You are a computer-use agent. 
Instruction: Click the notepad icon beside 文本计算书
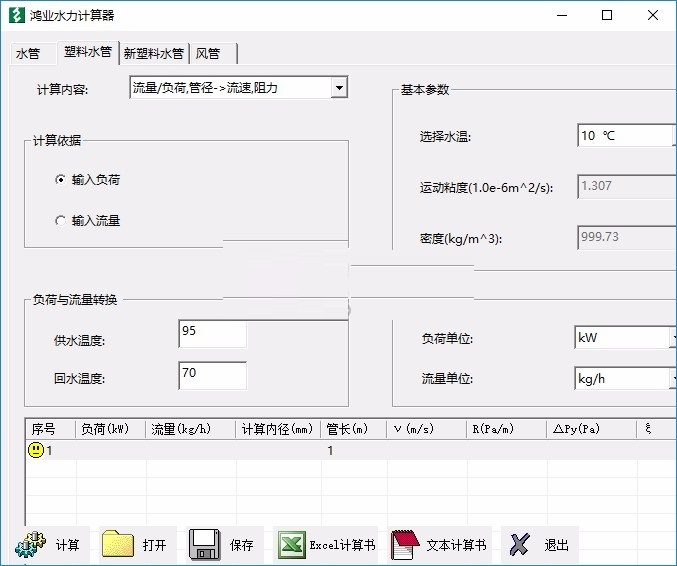pyautogui.click(x=405, y=544)
